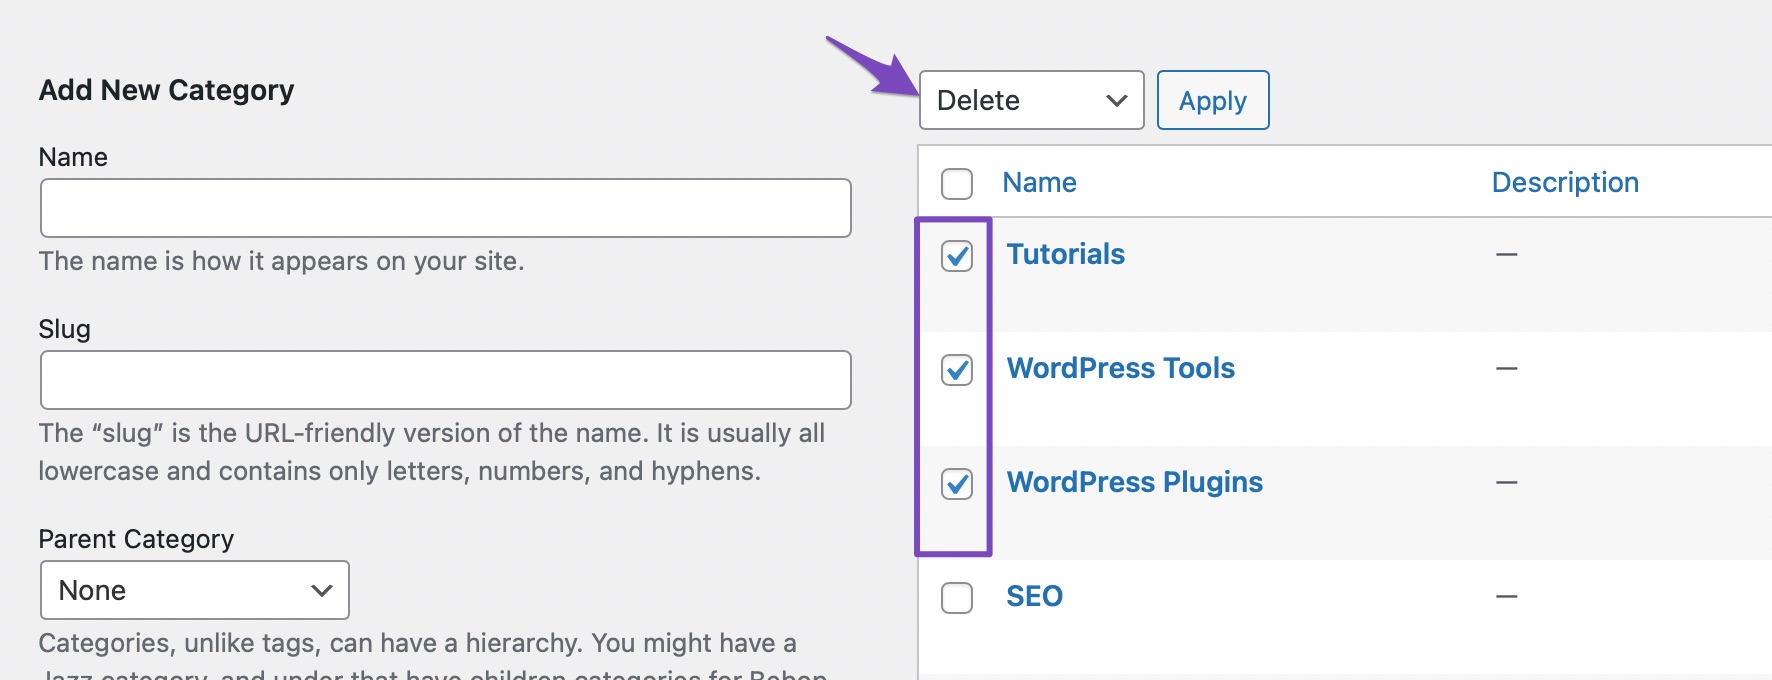
Task: Open the Delete bulk actions dropdown
Action: pos(1031,100)
